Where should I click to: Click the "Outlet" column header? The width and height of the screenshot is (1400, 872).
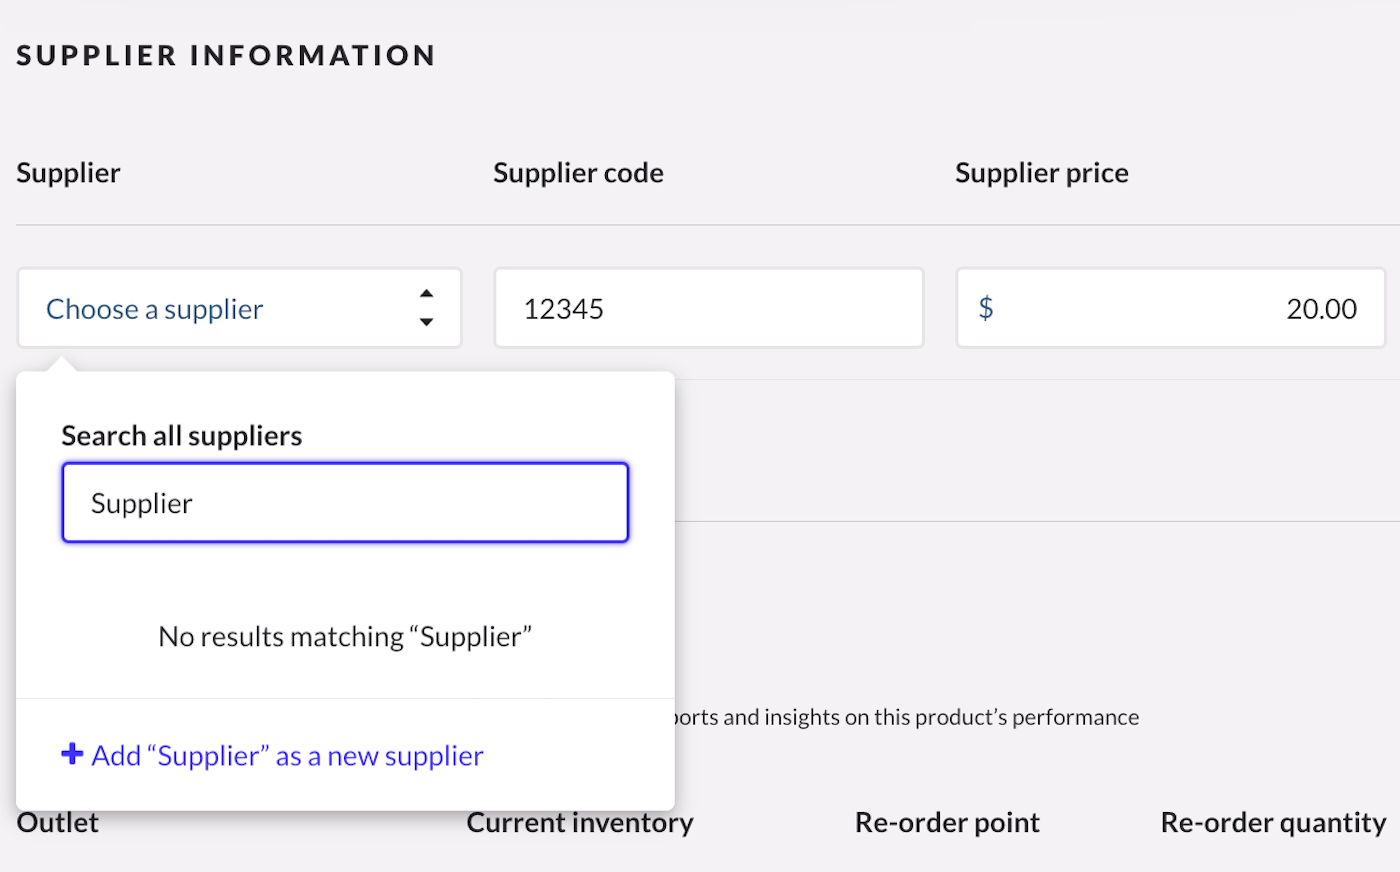click(58, 823)
